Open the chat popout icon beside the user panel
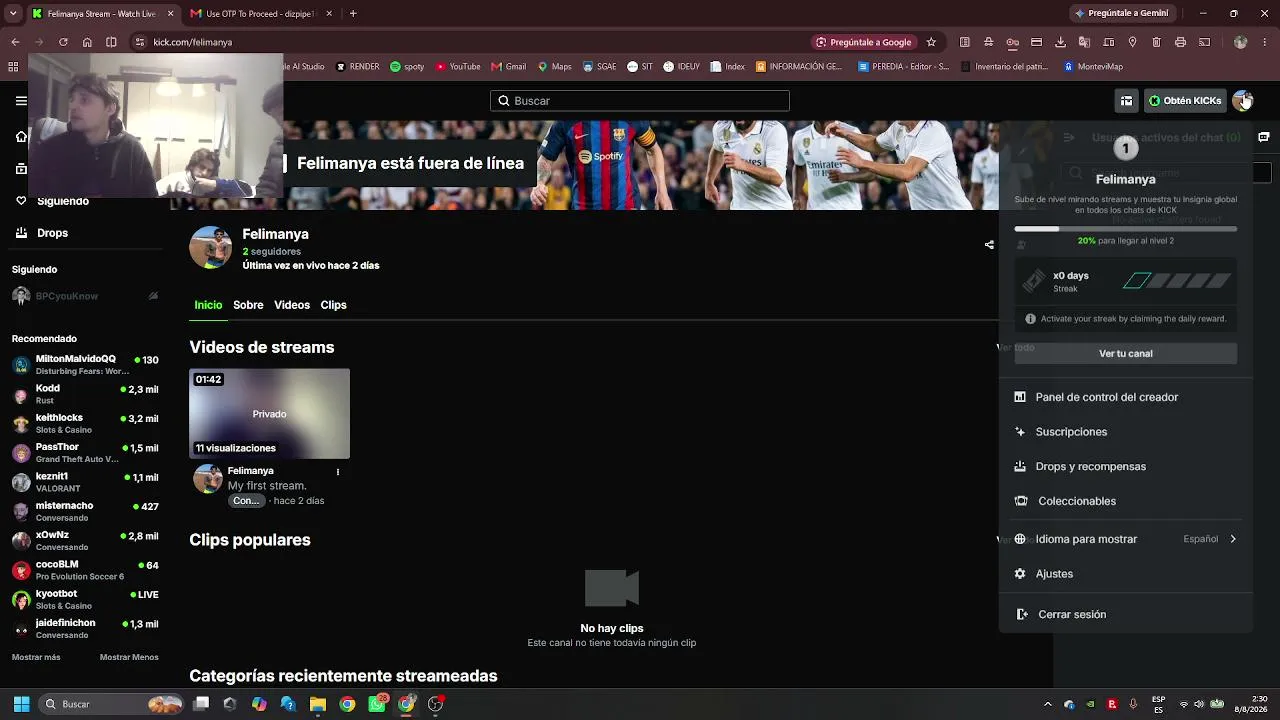The height and width of the screenshot is (720, 1280). tap(1264, 137)
